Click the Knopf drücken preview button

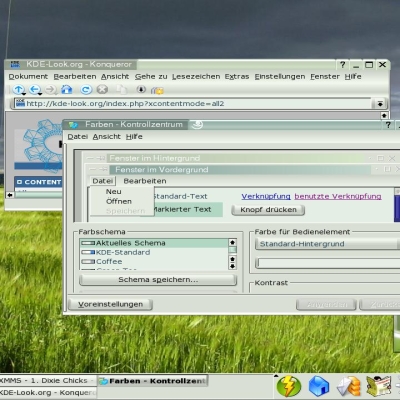coord(268,210)
